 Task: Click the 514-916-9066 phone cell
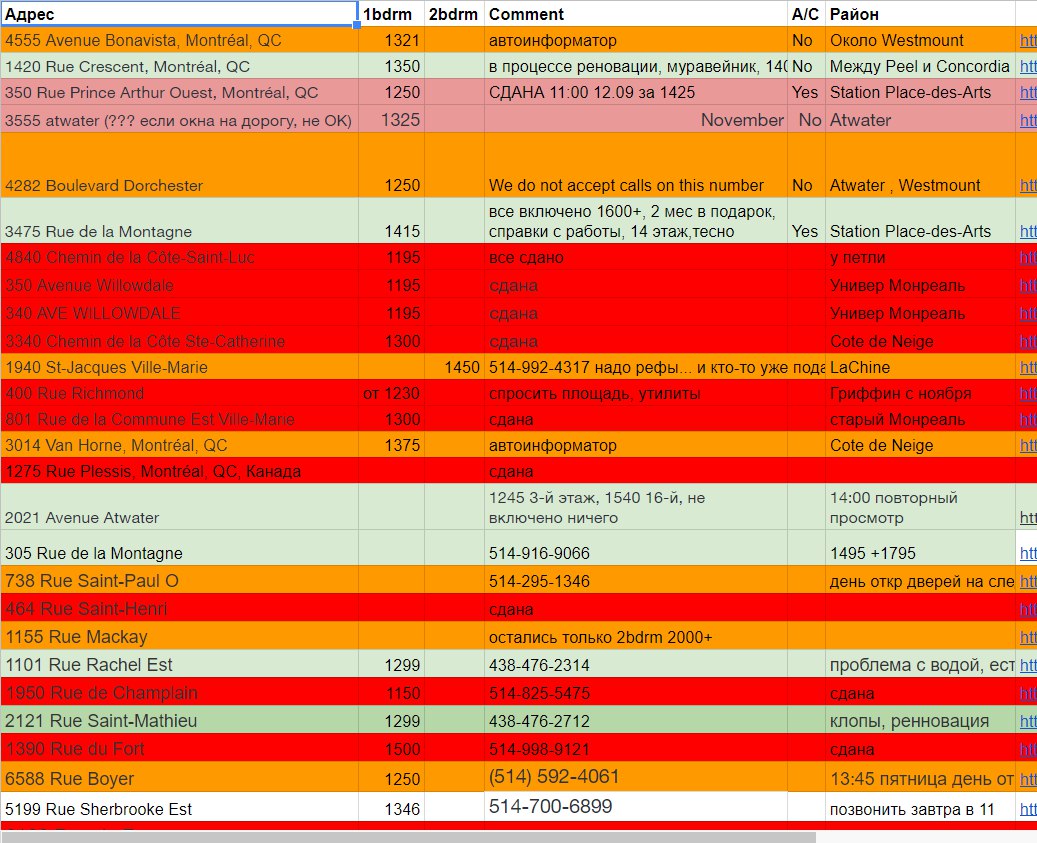click(x=636, y=547)
